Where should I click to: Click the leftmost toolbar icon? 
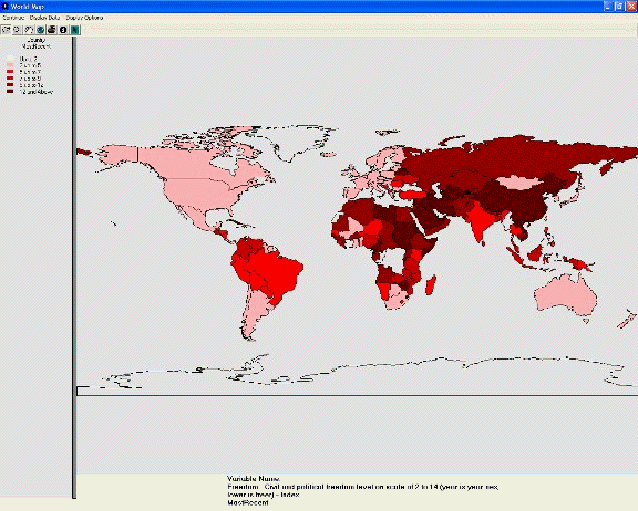pos(6,30)
